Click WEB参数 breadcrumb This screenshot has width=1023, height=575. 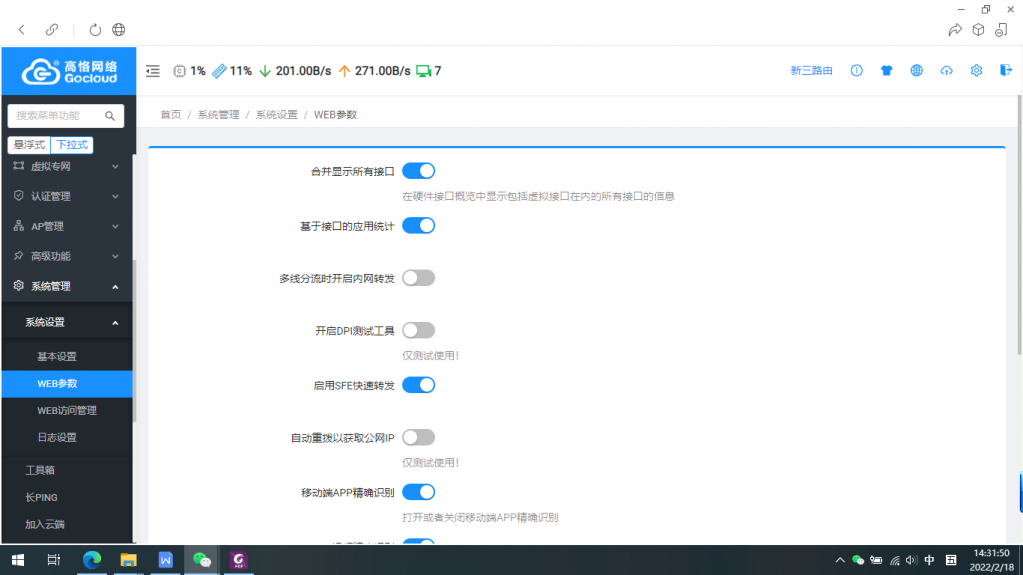tap(335, 115)
